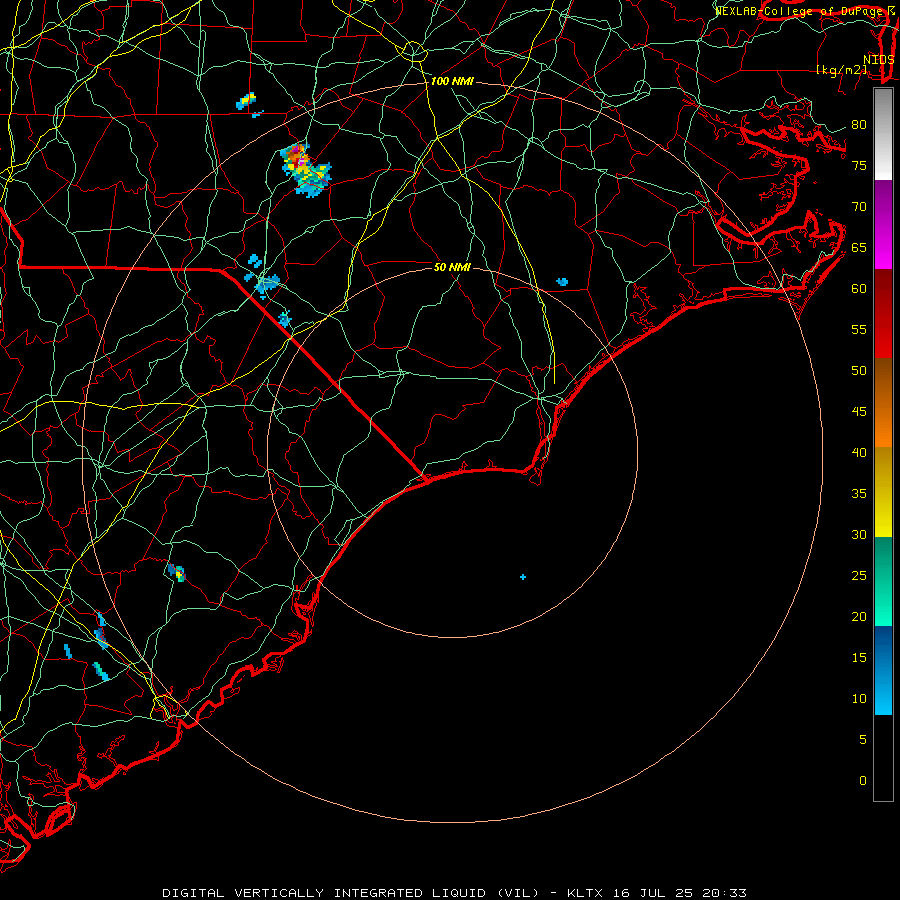Click the NIDS label above the color scale

pos(879,60)
